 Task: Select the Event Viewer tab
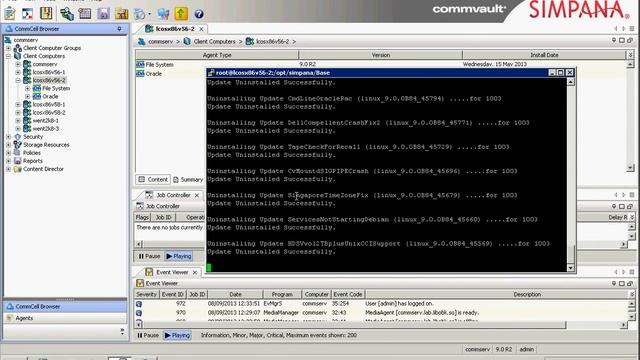[172, 272]
